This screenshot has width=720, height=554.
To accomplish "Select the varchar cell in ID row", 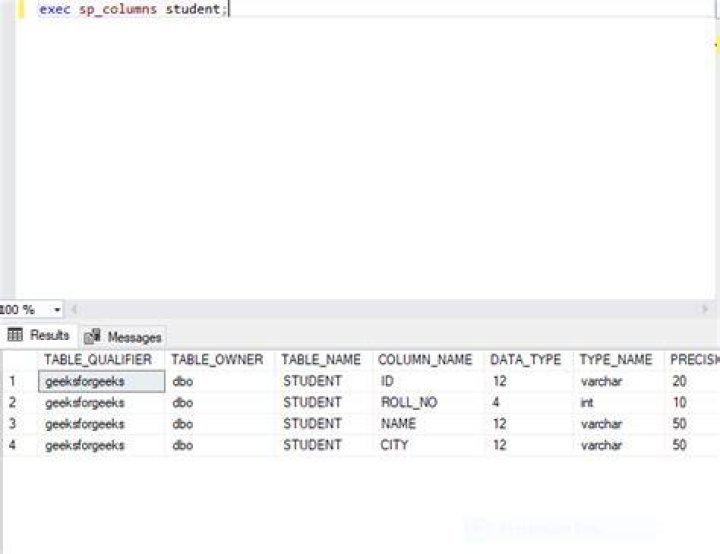I will point(619,381).
